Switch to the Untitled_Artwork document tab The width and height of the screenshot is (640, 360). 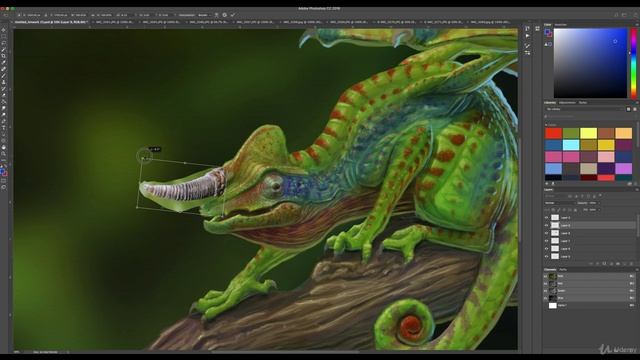[x=50, y=22]
